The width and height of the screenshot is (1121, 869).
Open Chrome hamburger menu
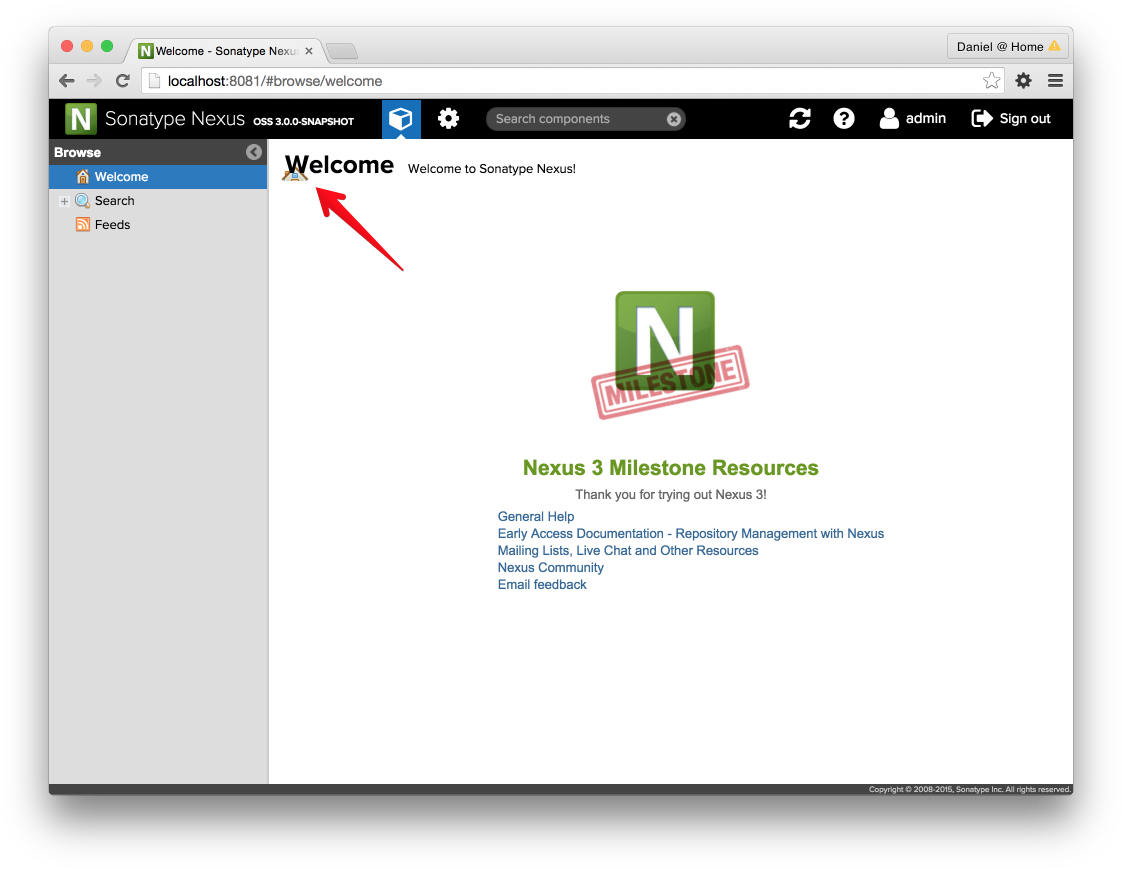point(1055,81)
